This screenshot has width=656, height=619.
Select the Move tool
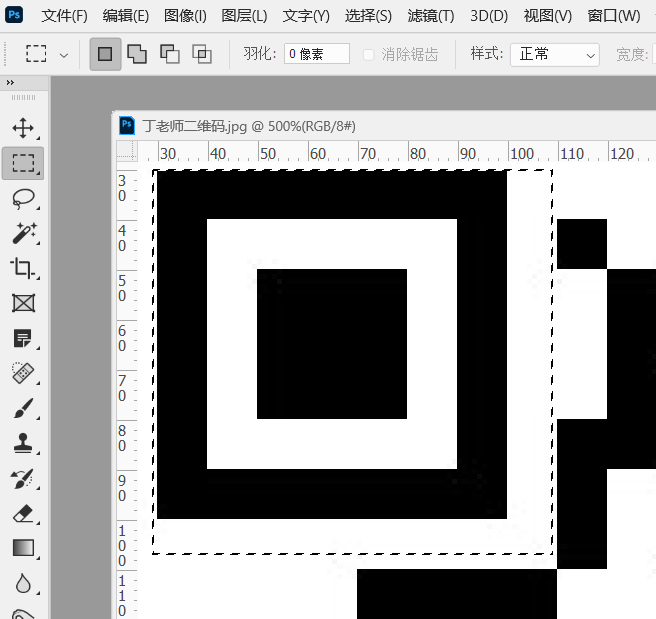pos(23,128)
